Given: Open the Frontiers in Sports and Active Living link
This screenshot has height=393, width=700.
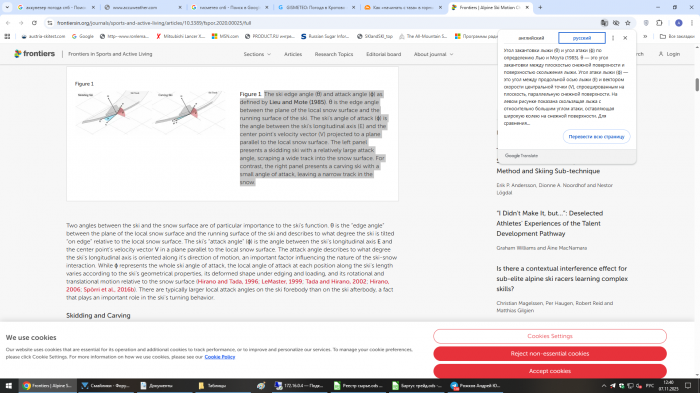Looking at the screenshot, I should (110, 54).
